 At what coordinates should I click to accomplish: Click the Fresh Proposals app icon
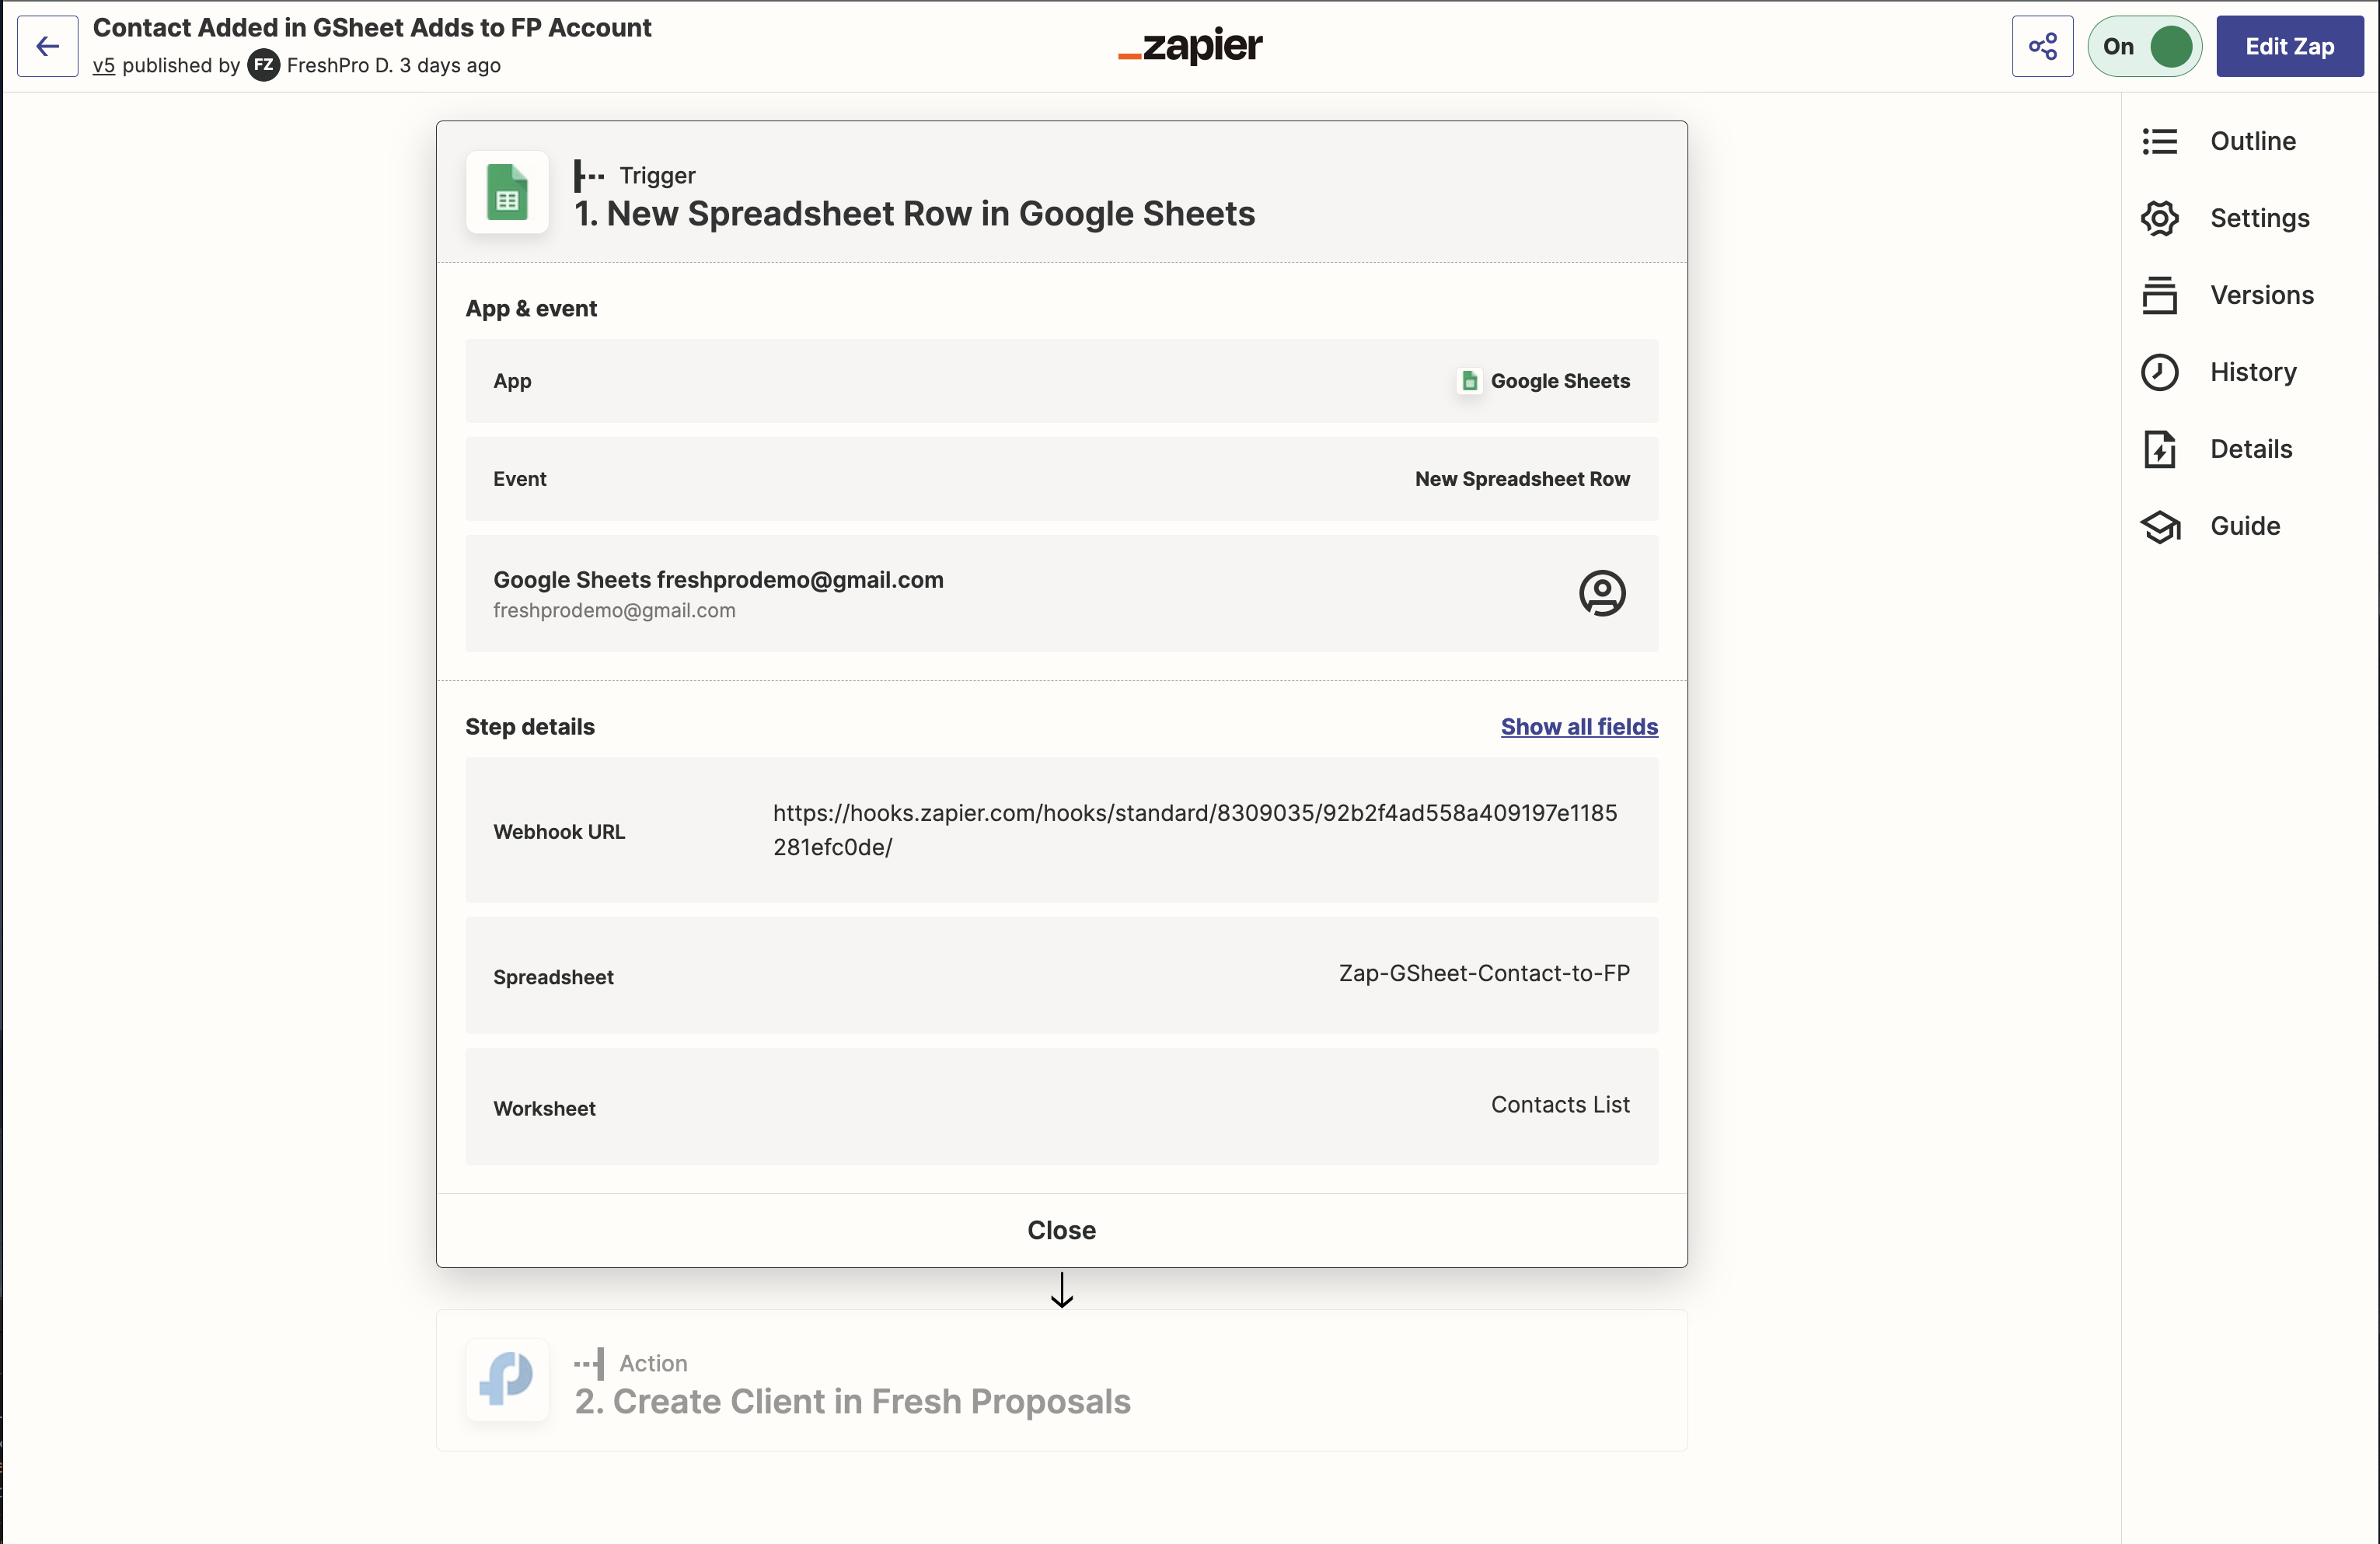[x=507, y=1380]
